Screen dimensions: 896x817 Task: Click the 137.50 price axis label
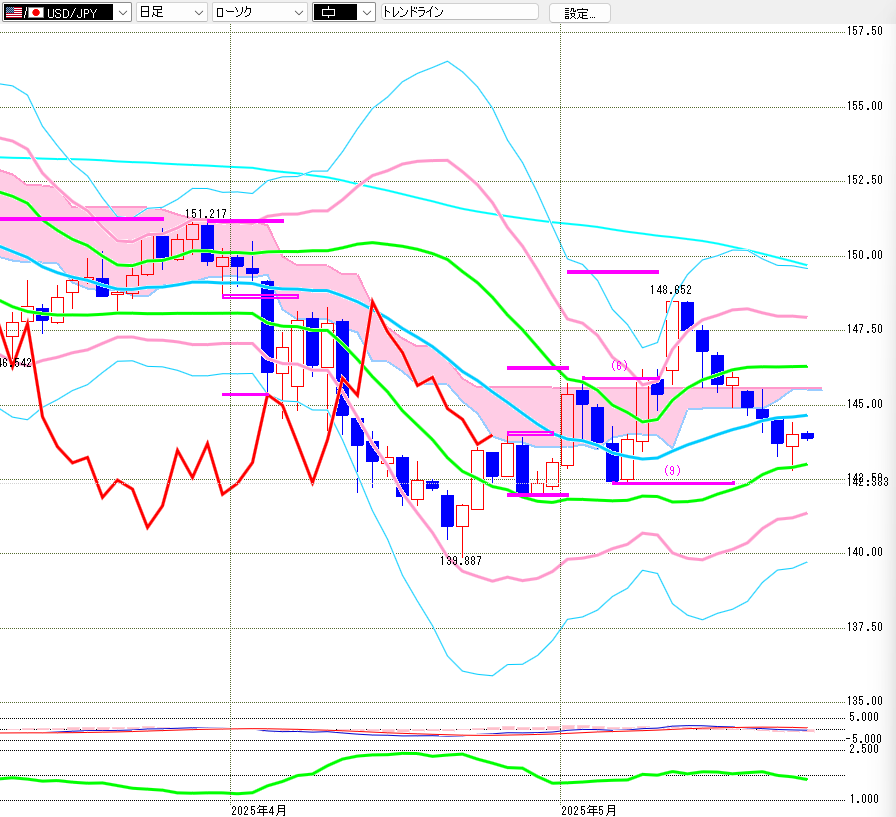(865, 627)
